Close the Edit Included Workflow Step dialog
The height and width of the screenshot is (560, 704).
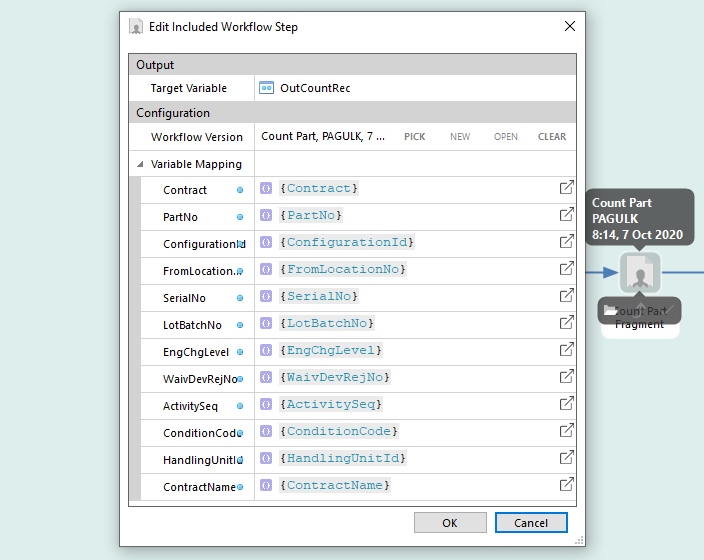pyautogui.click(x=570, y=26)
